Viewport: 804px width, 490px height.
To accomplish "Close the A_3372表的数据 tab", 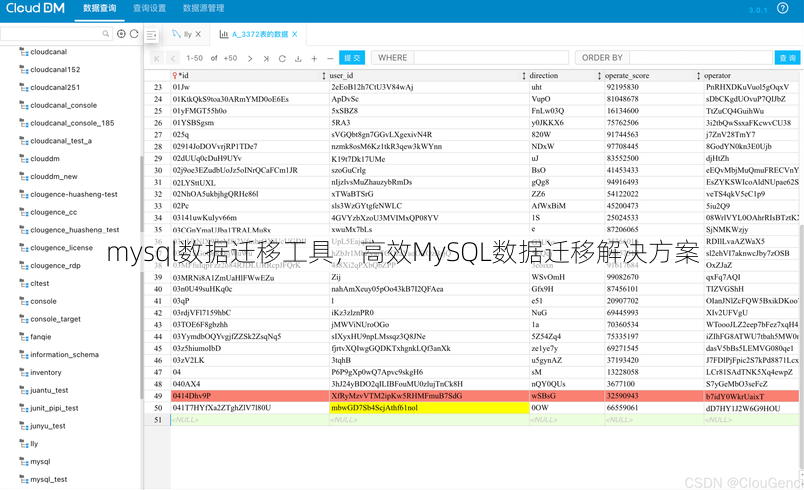I will pos(295,34).
